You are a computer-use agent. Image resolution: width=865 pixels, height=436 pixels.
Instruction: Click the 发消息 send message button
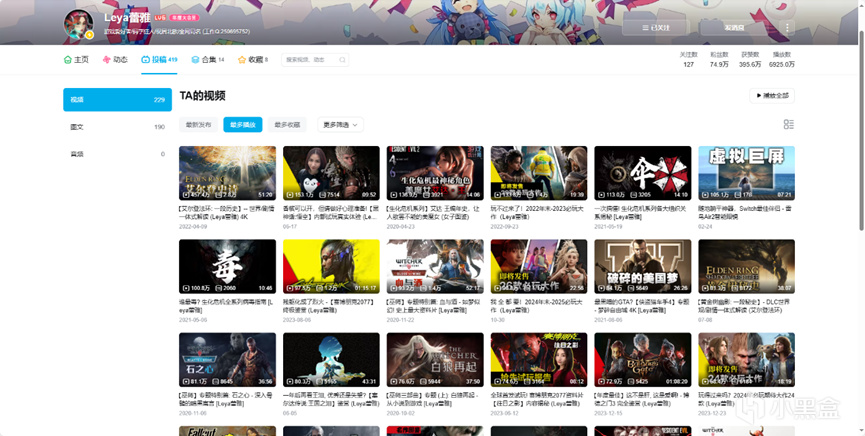tap(734, 28)
